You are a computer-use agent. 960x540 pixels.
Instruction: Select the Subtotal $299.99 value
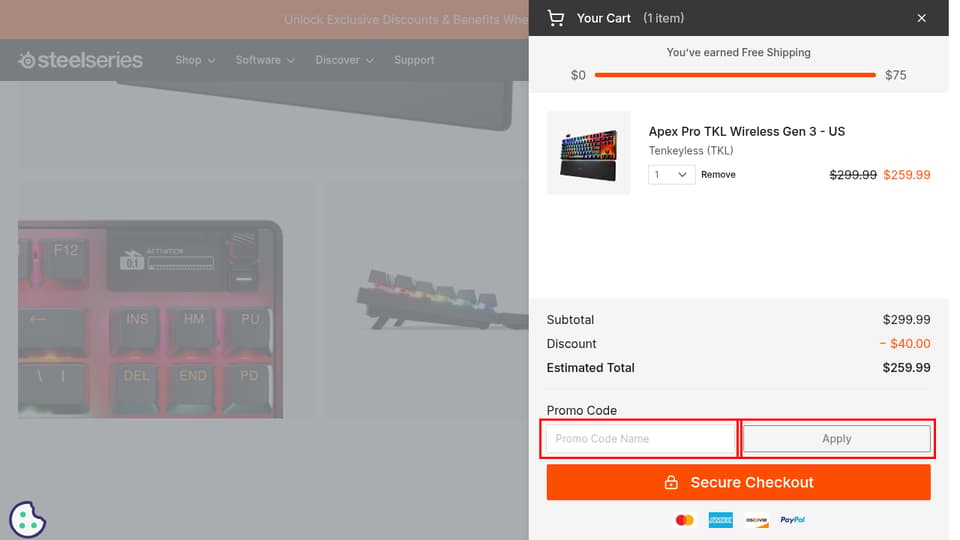[x=906, y=320]
